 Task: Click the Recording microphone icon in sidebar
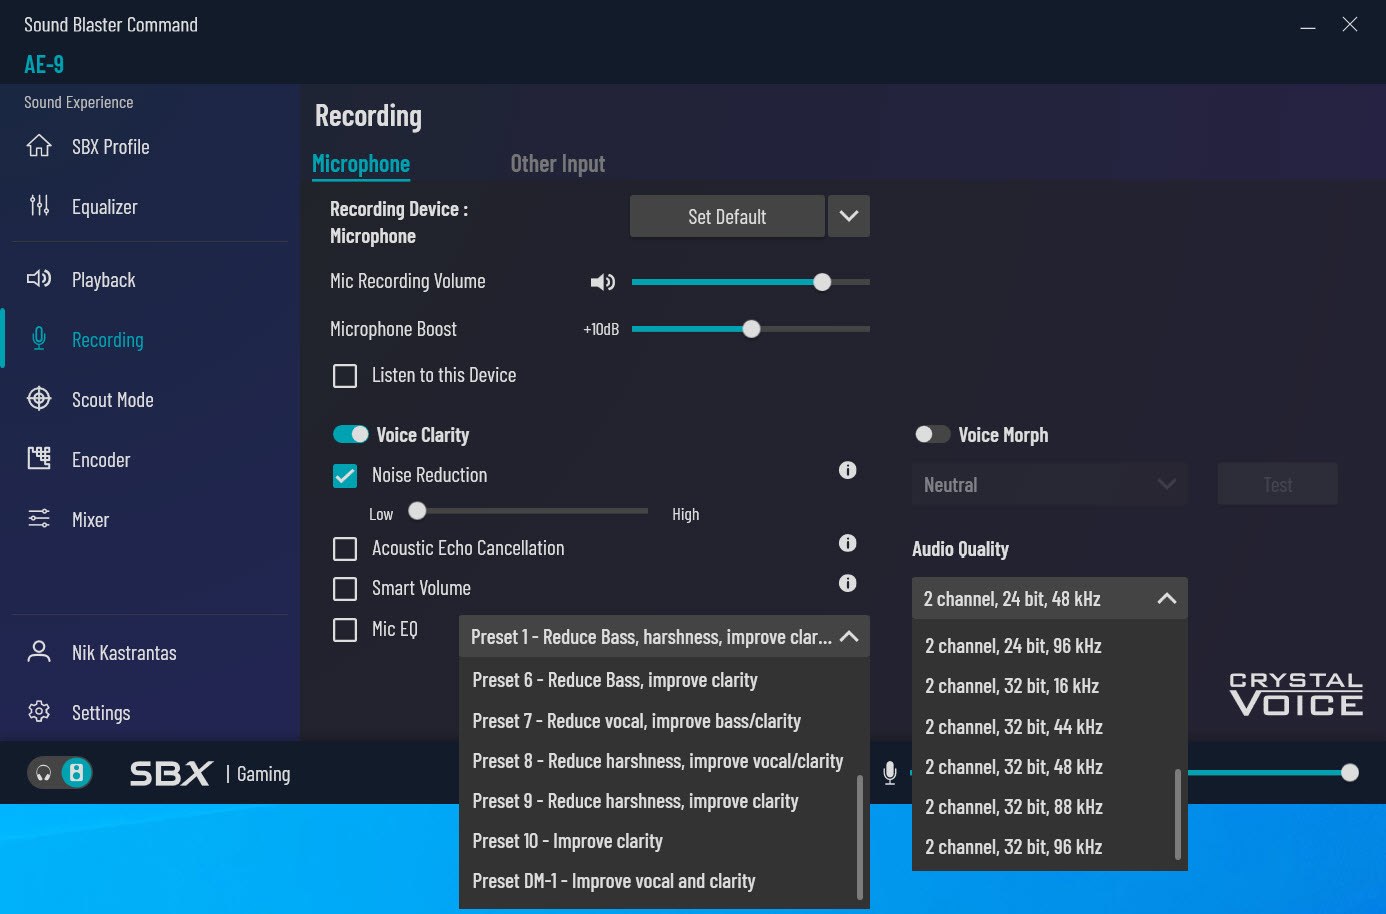(39, 339)
